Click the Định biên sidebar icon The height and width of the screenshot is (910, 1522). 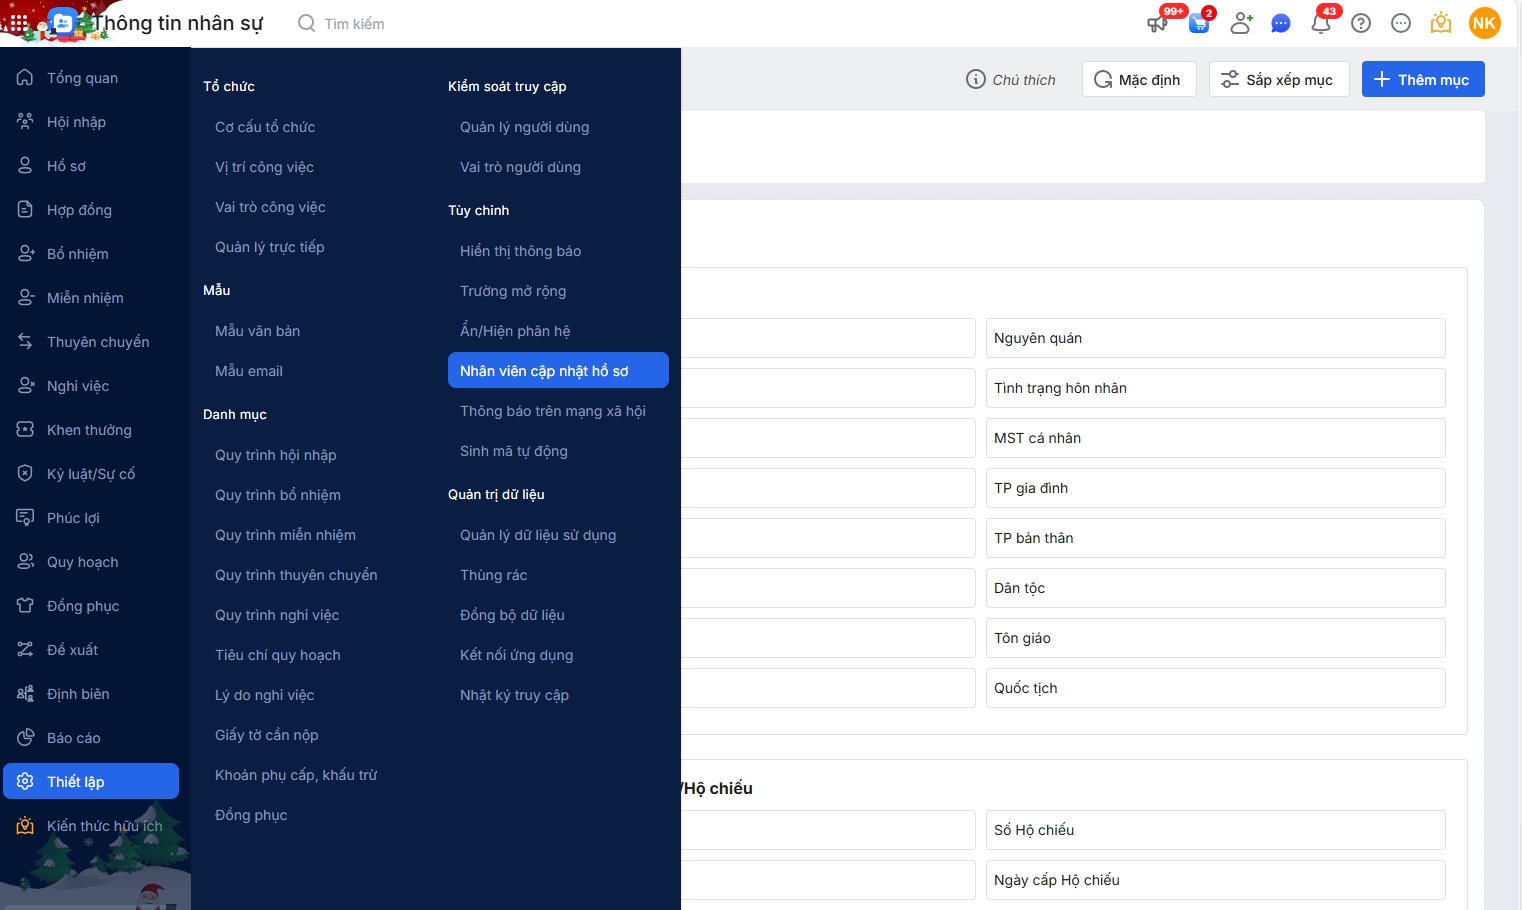coord(25,693)
